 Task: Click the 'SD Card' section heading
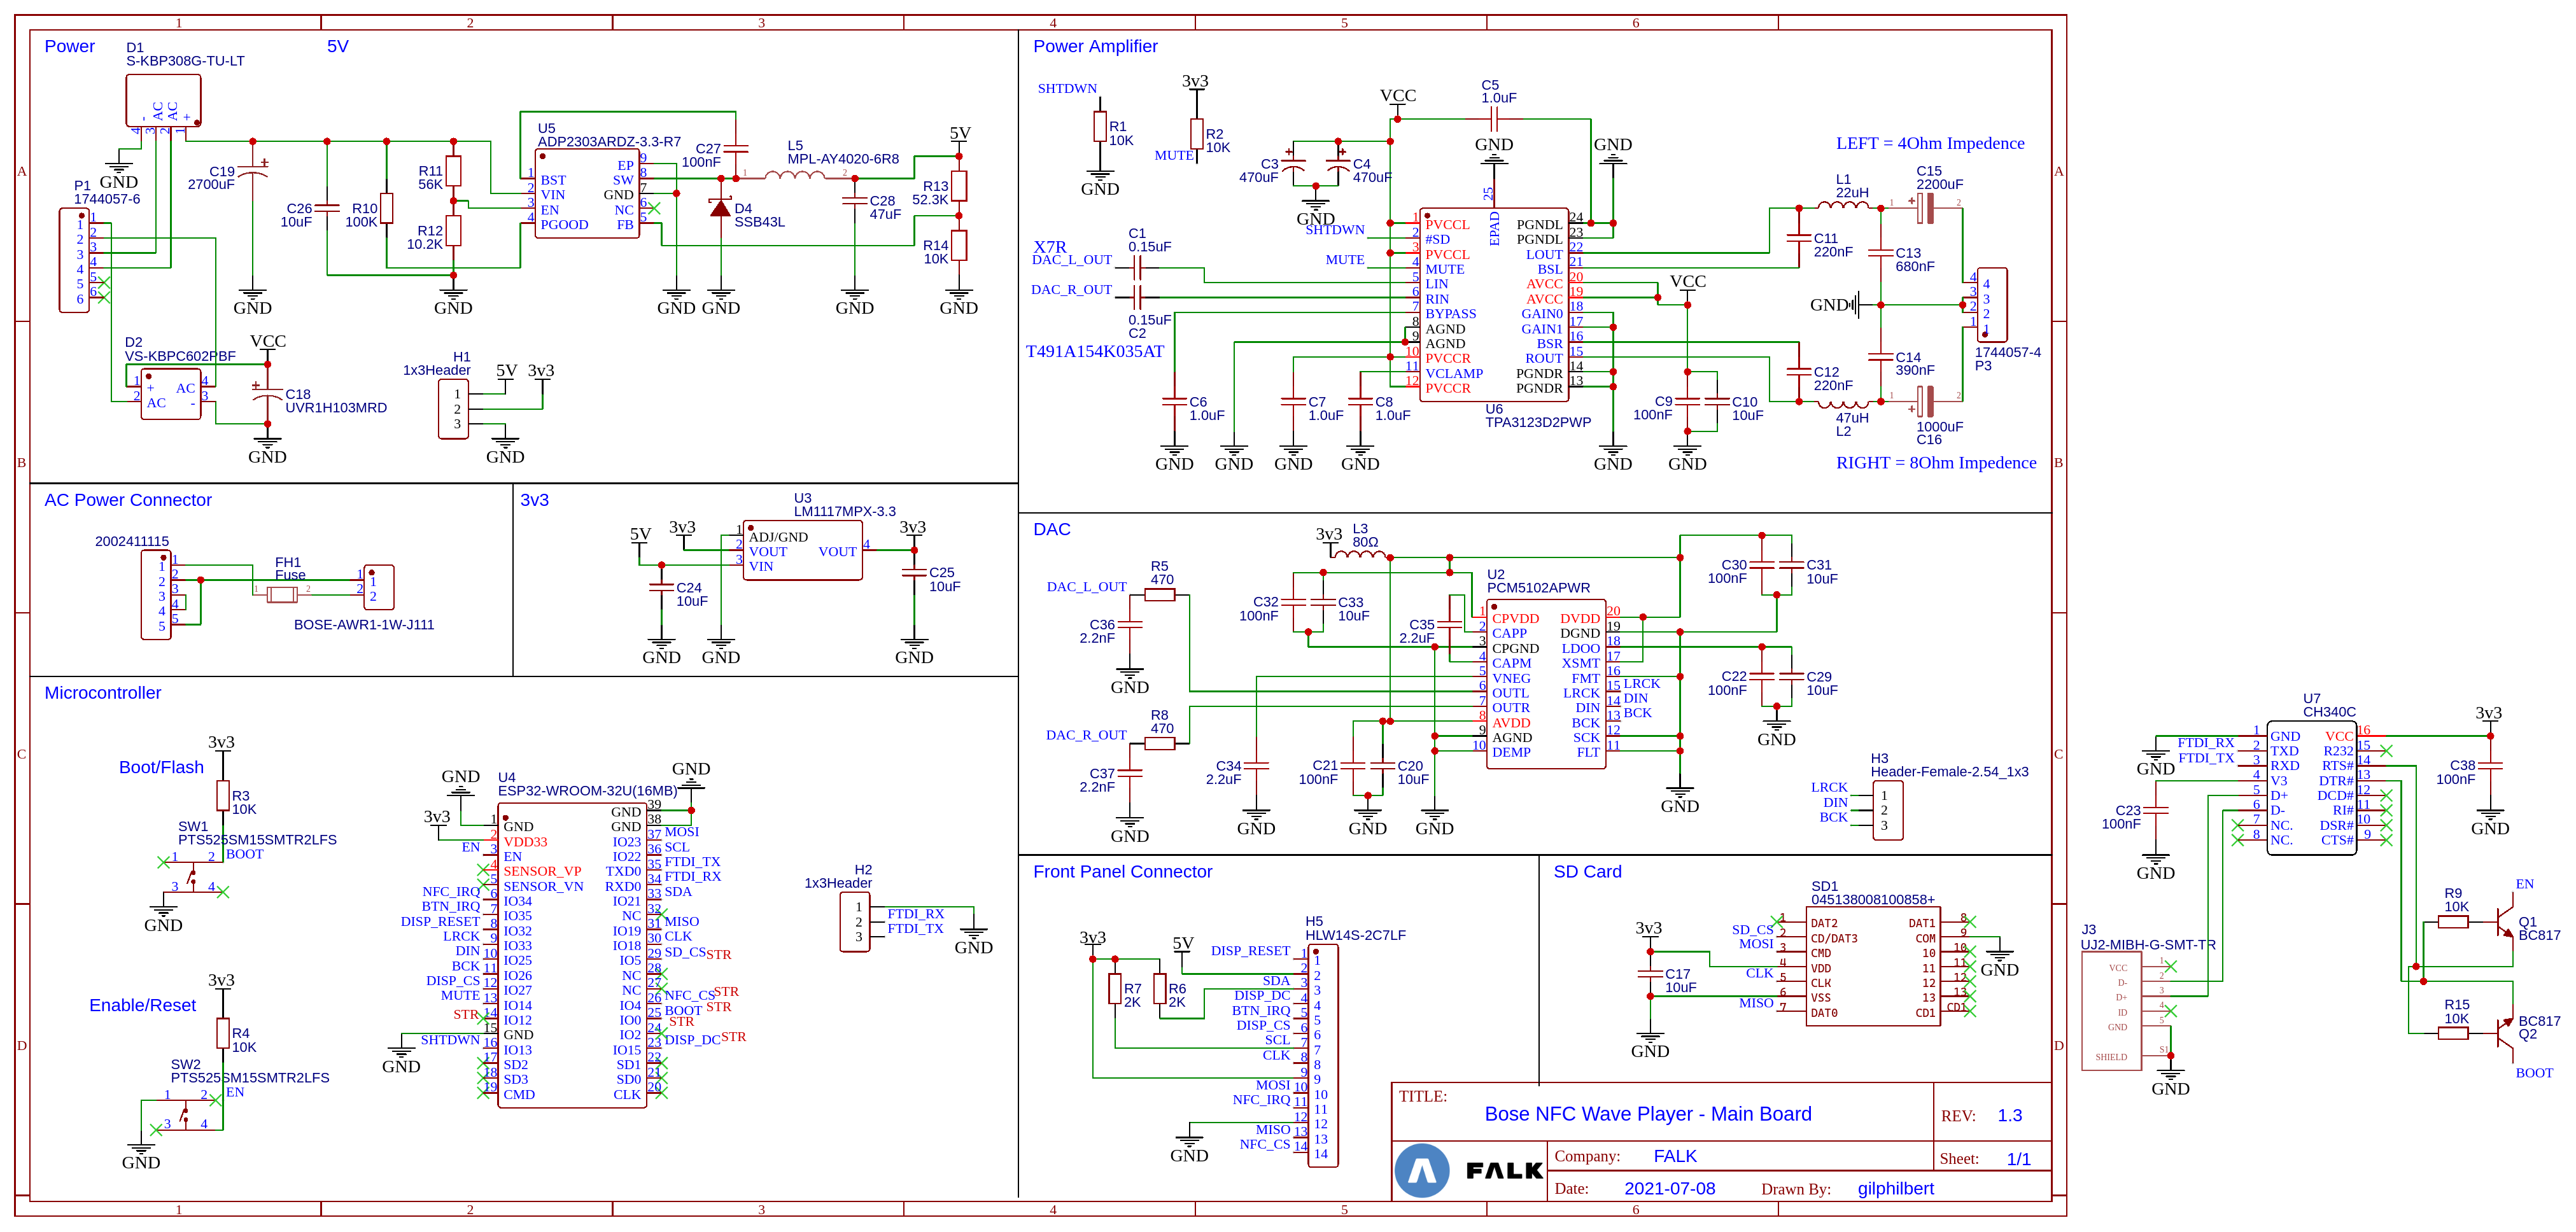[x=1587, y=872]
